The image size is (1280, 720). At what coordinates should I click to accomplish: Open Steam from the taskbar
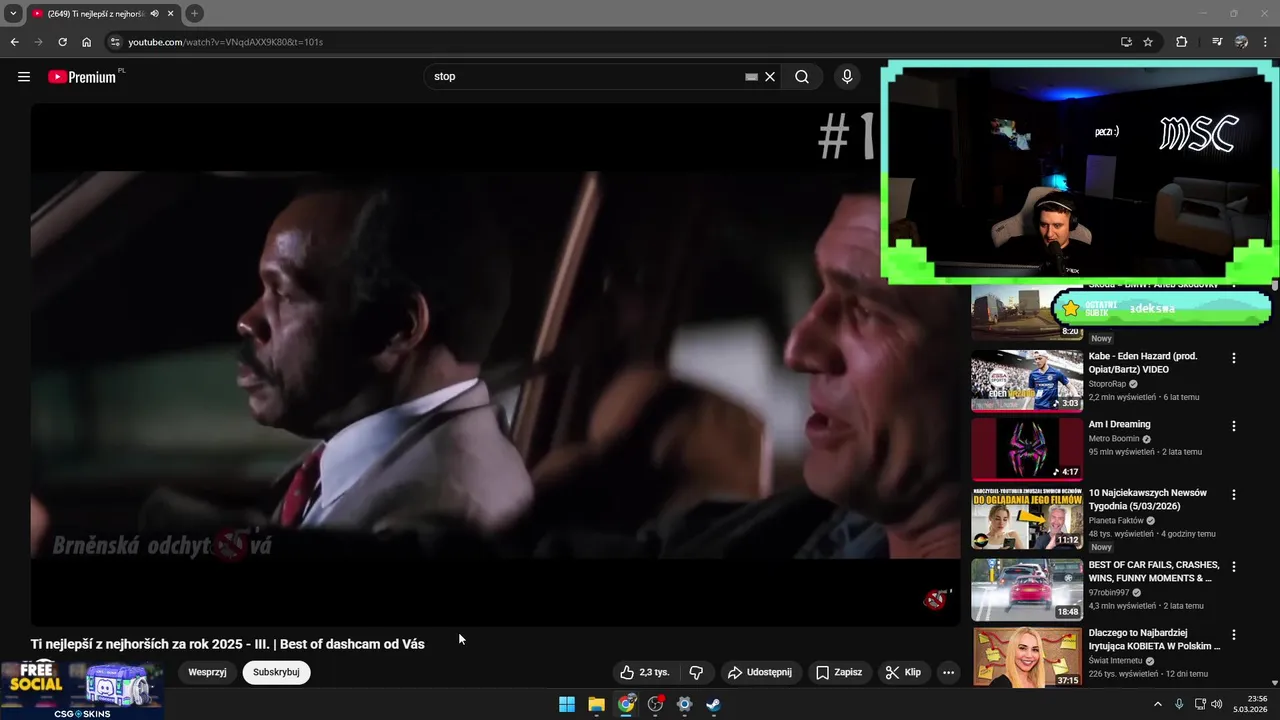pos(713,704)
